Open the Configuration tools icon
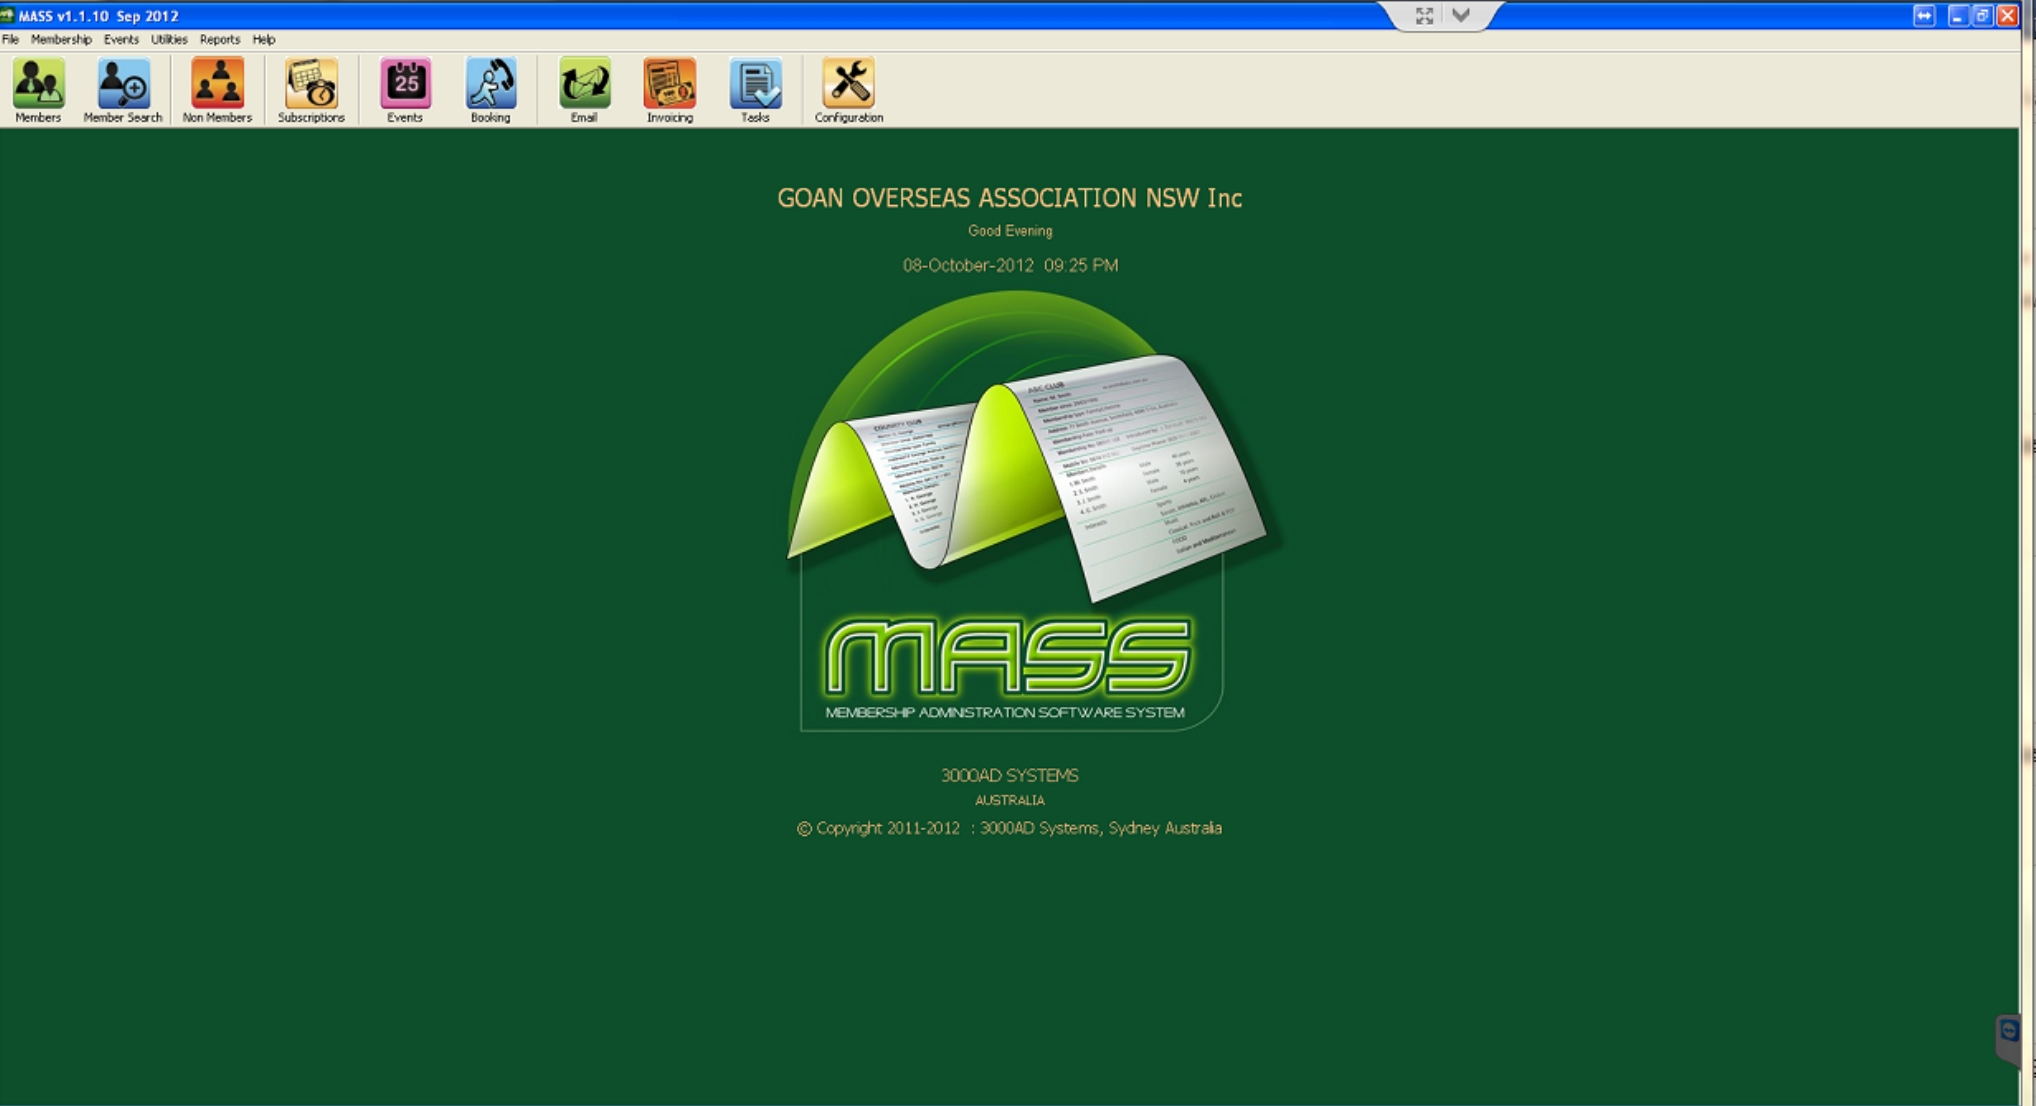Viewport: 2036px width, 1106px height. click(x=848, y=84)
